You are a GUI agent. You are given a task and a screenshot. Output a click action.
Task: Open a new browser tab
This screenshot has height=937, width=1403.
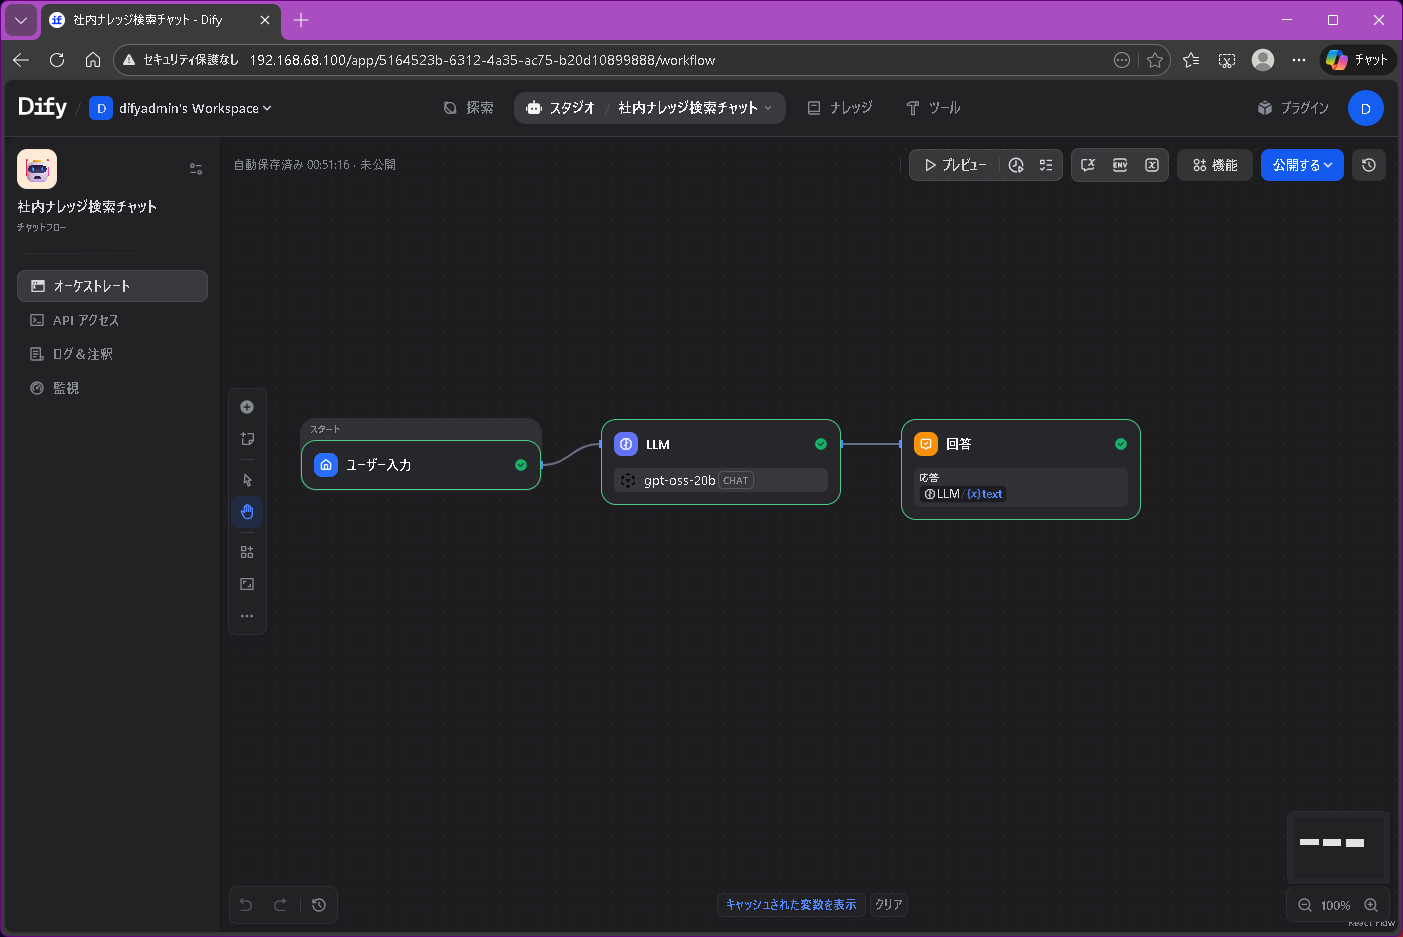coord(301,20)
